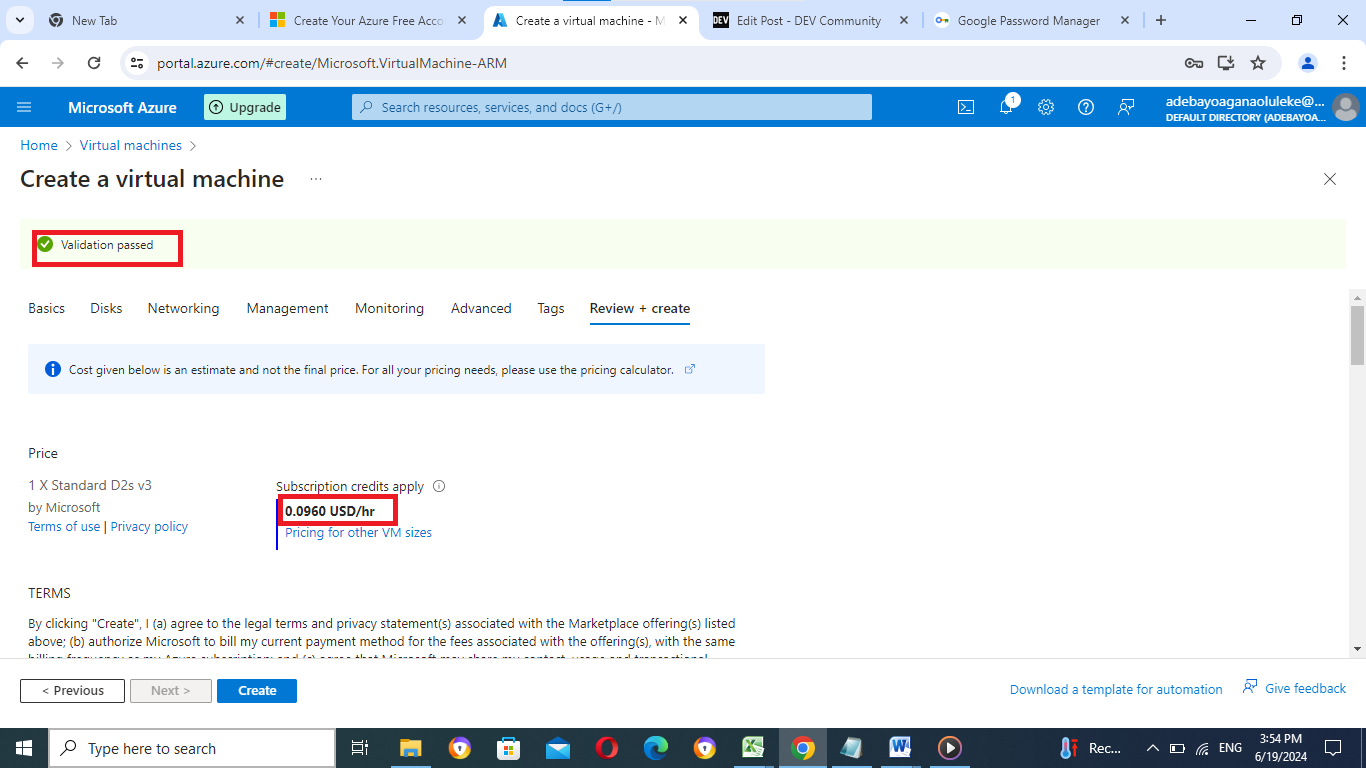1366x768 pixels.
Task: Show hidden system tray icons
Action: [x=1152, y=748]
